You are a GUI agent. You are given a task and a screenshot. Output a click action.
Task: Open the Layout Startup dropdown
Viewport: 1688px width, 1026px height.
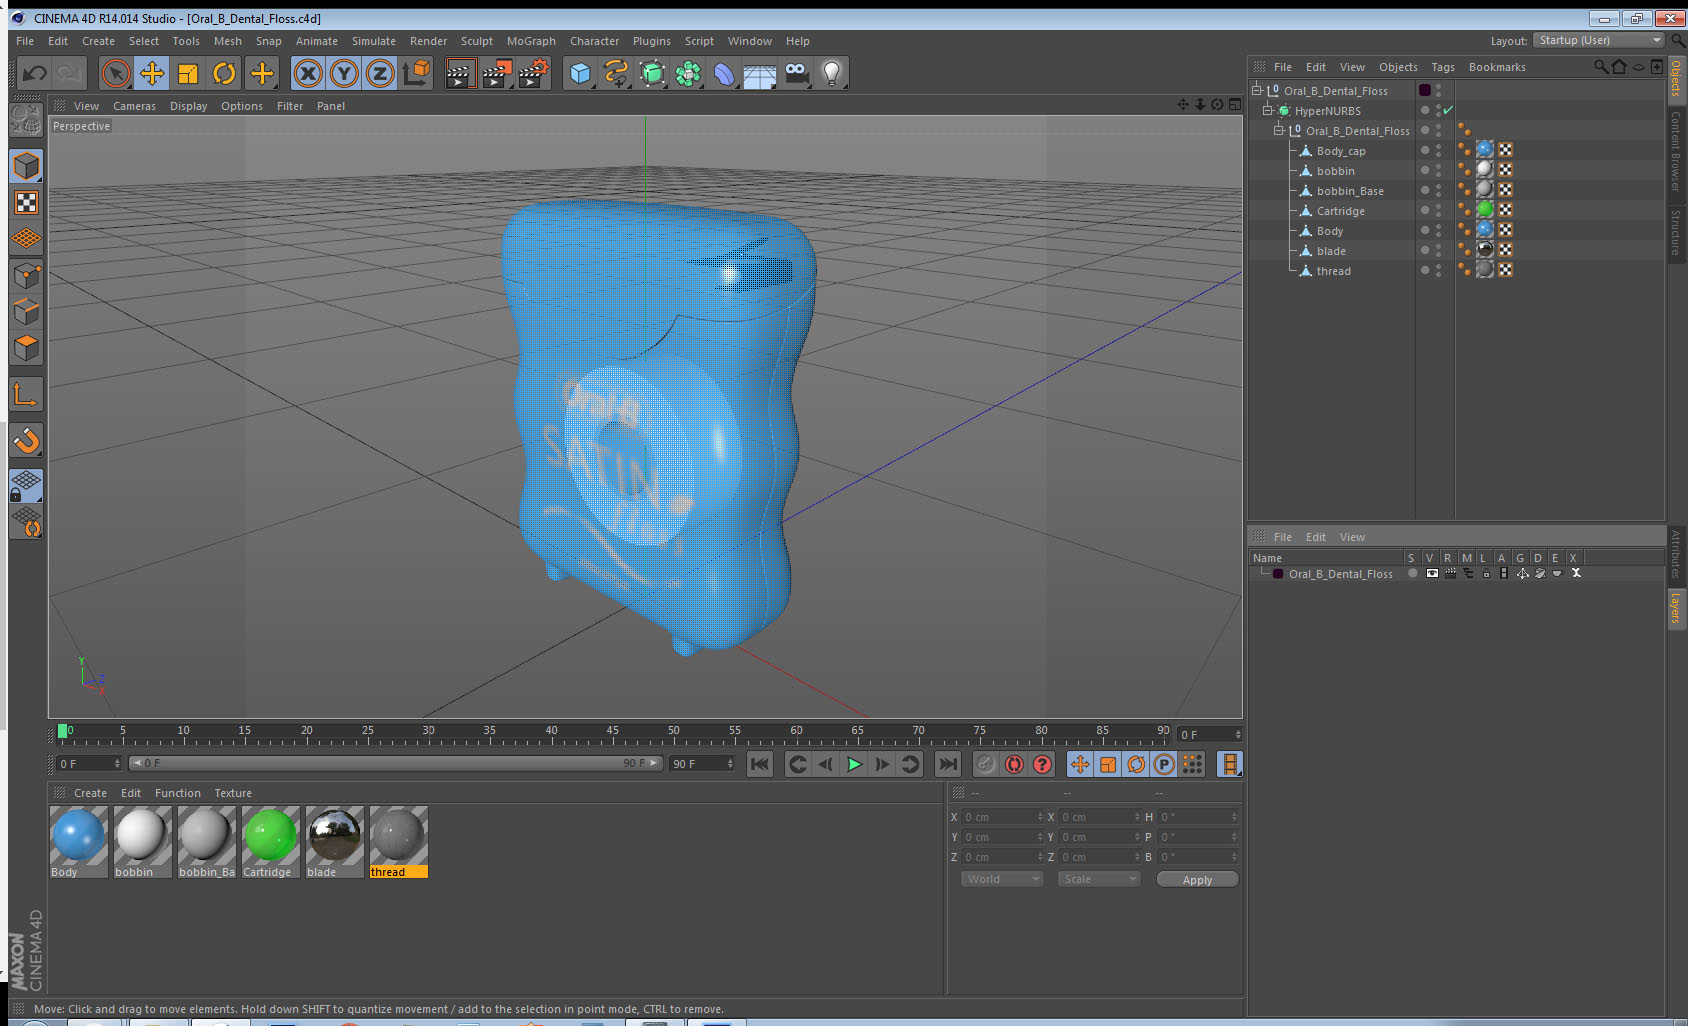1599,40
